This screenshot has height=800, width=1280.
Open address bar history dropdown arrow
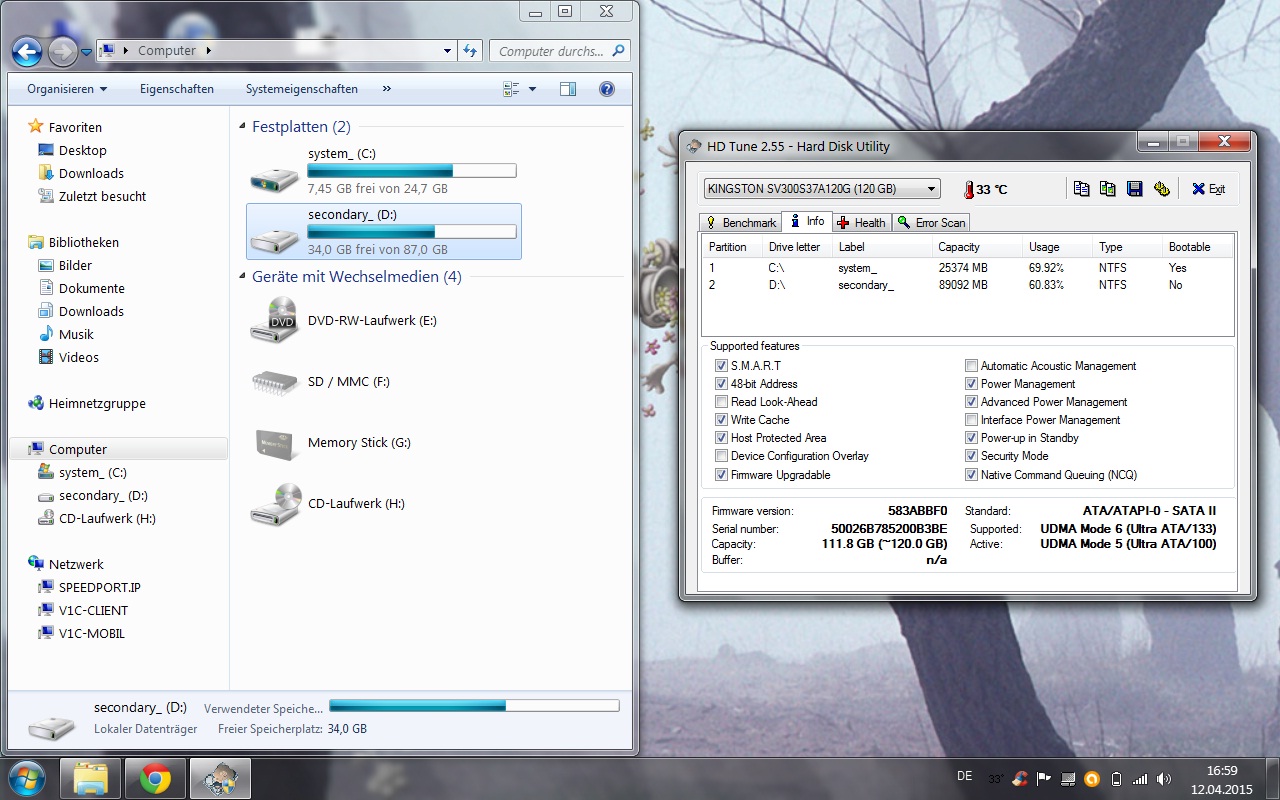point(447,50)
